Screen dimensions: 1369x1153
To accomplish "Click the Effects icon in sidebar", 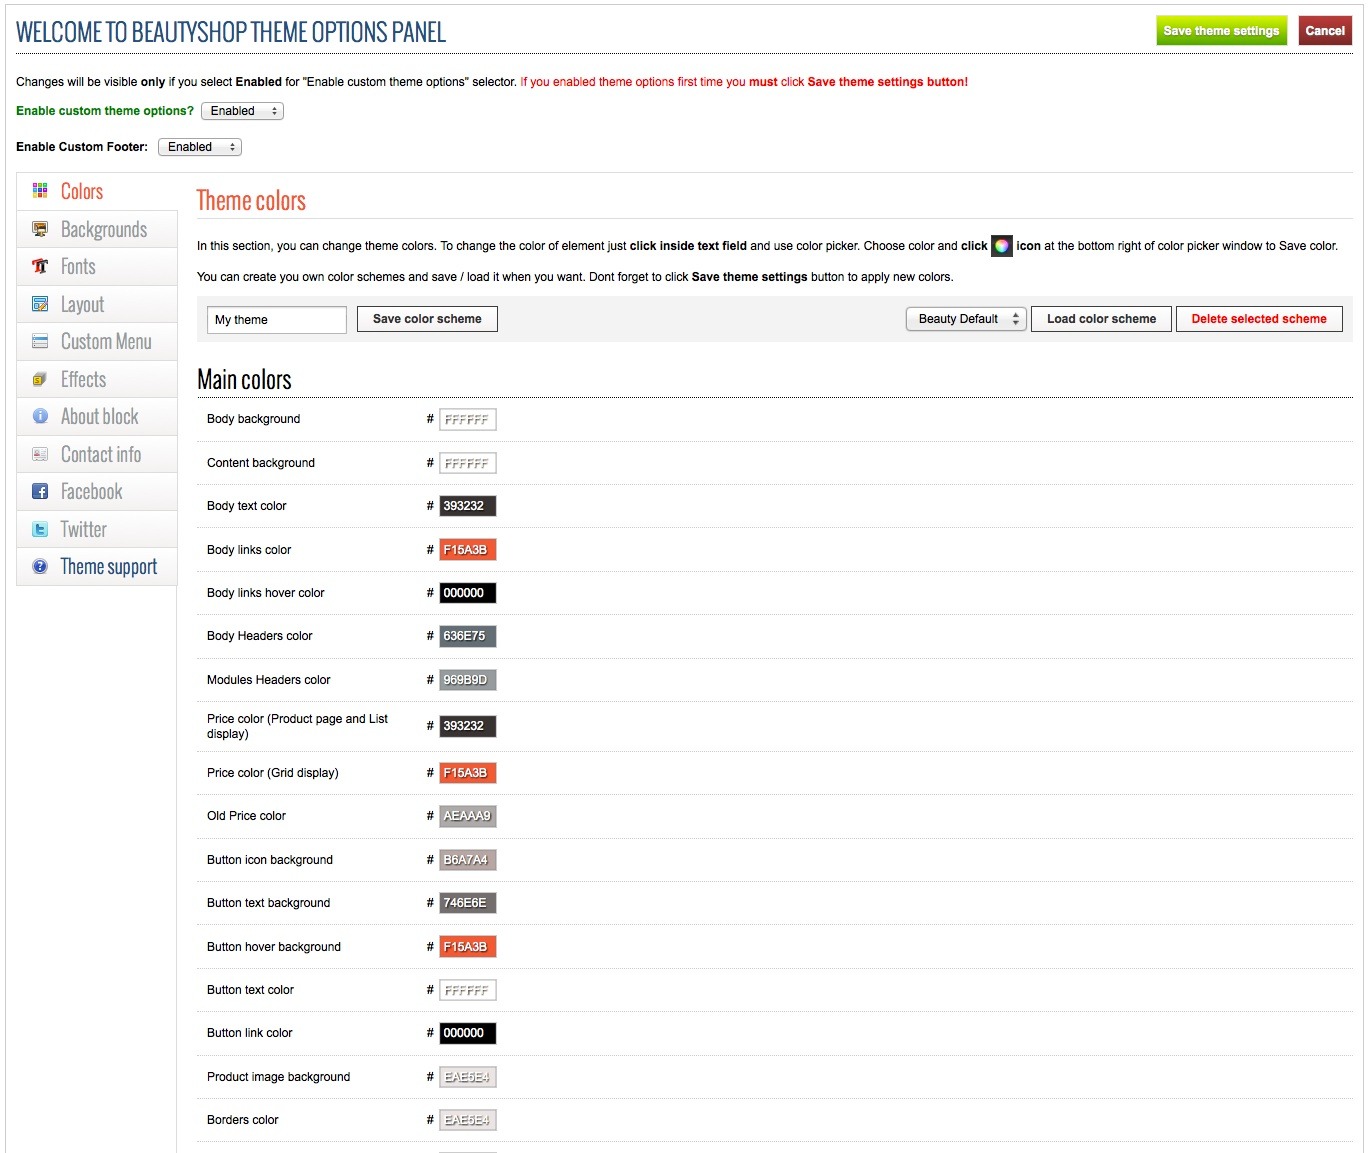I will tap(40, 379).
